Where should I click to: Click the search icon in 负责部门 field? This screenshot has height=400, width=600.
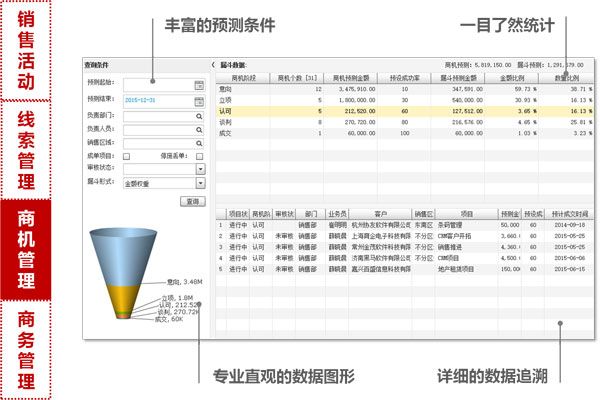[x=200, y=115]
